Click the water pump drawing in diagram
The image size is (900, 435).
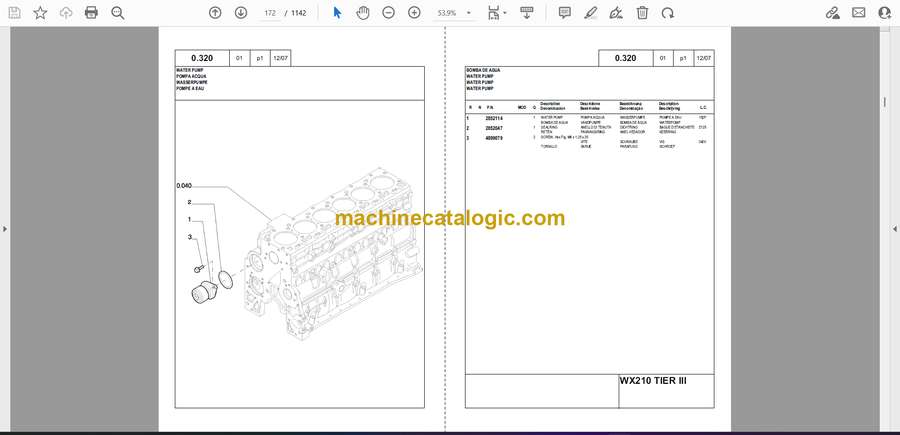(204, 292)
